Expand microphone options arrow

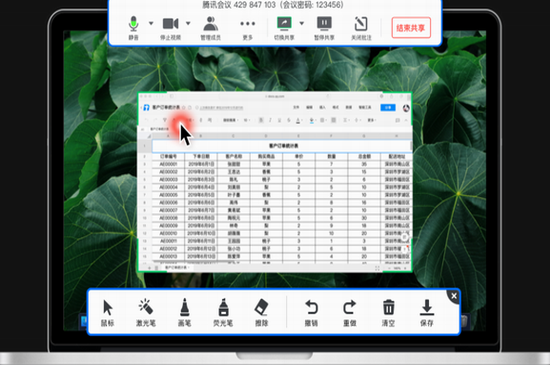point(151,23)
